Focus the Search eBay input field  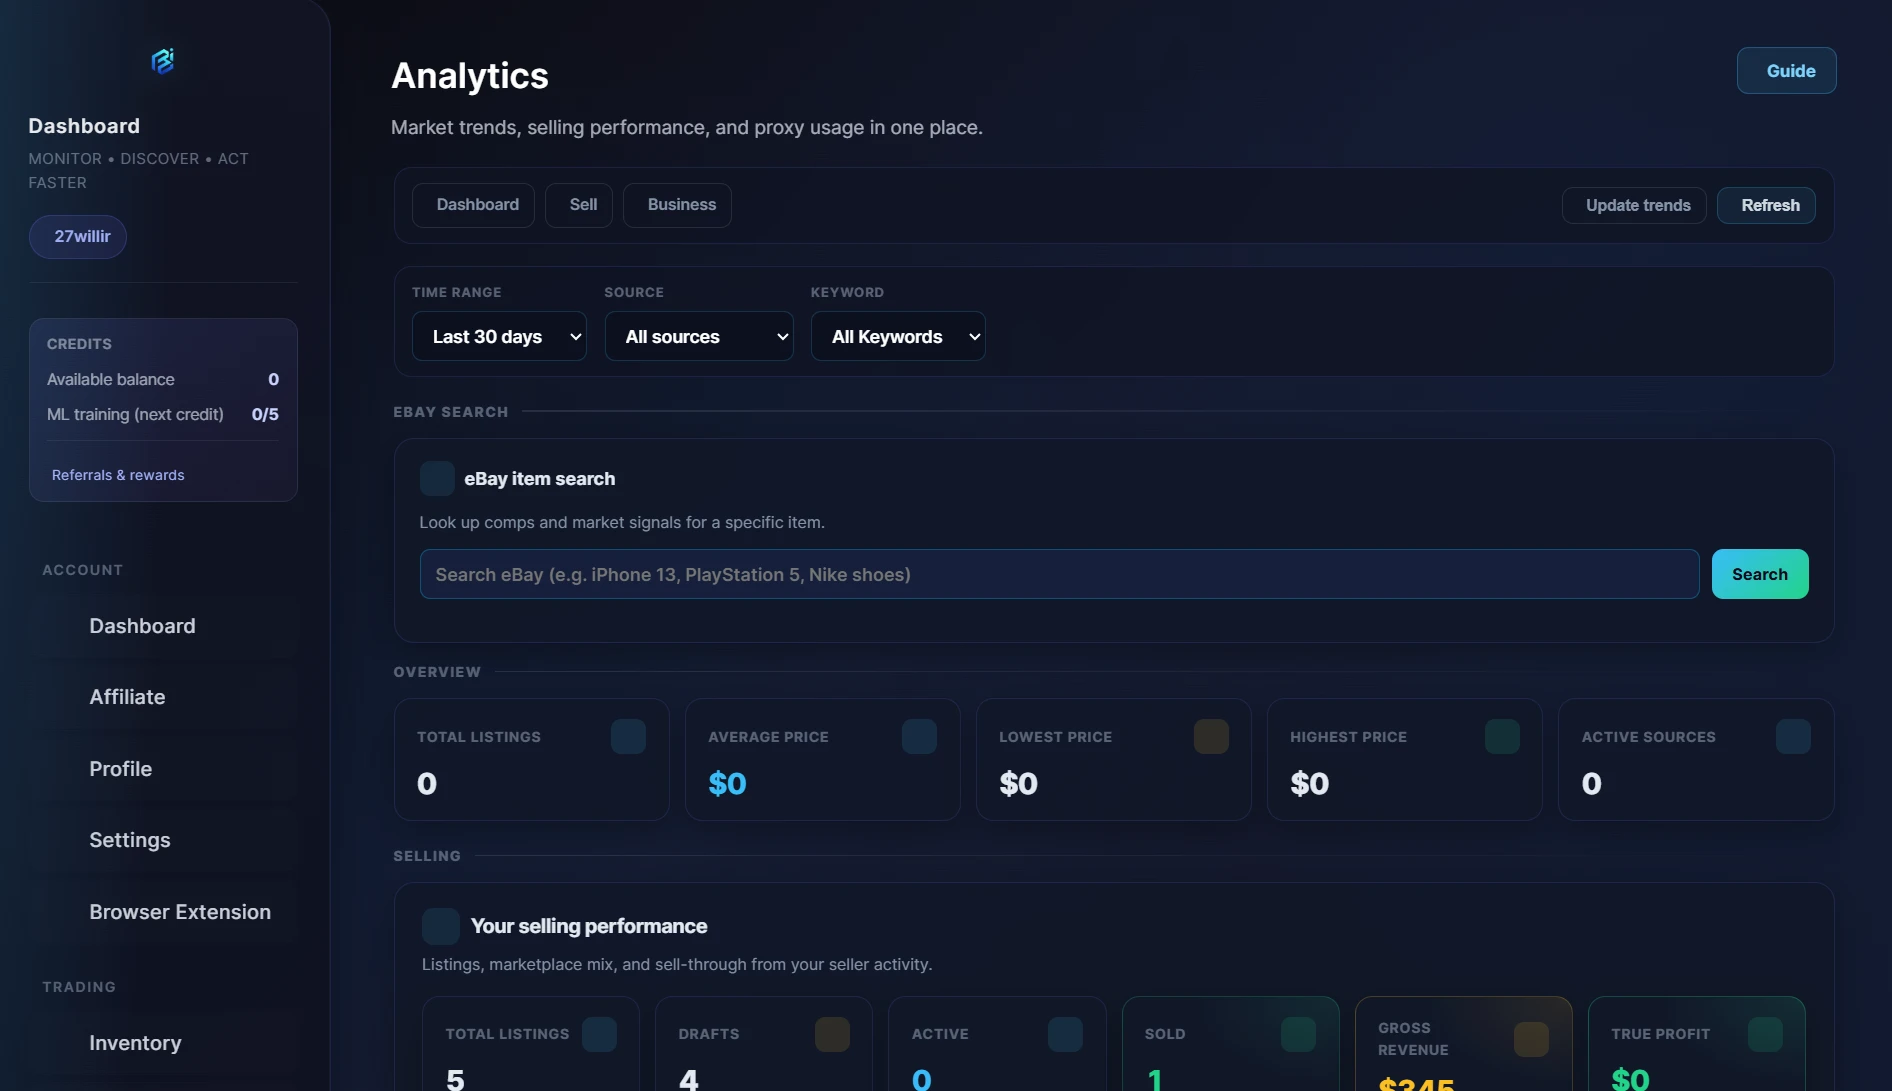[1059, 574]
